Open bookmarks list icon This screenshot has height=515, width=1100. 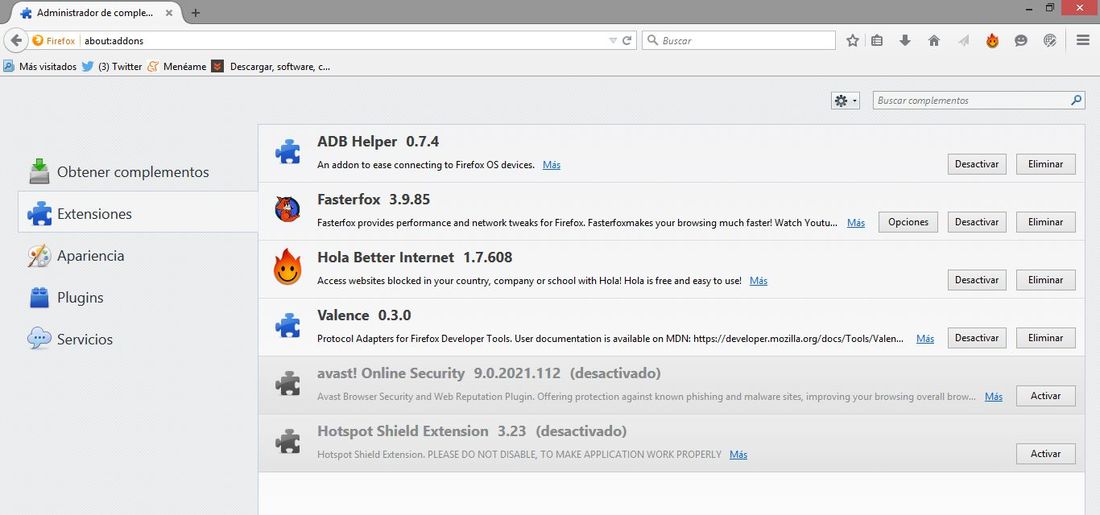(877, 41)
